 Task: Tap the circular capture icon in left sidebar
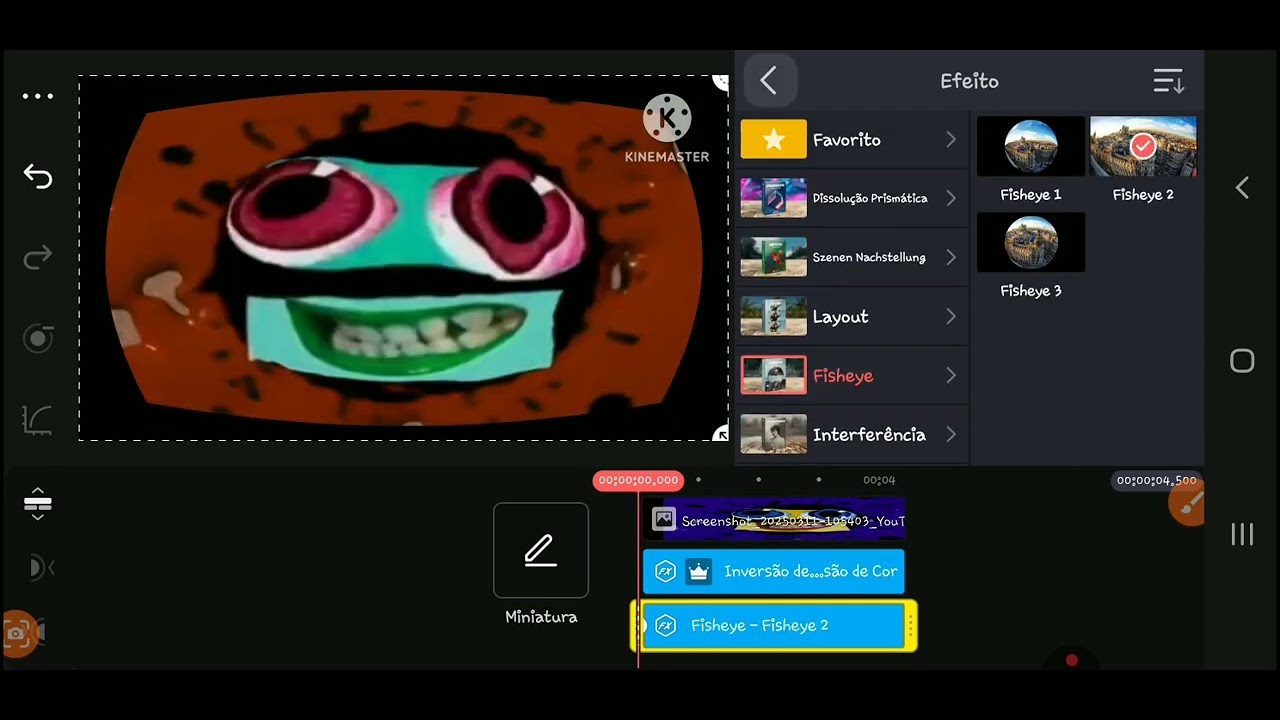38,339
